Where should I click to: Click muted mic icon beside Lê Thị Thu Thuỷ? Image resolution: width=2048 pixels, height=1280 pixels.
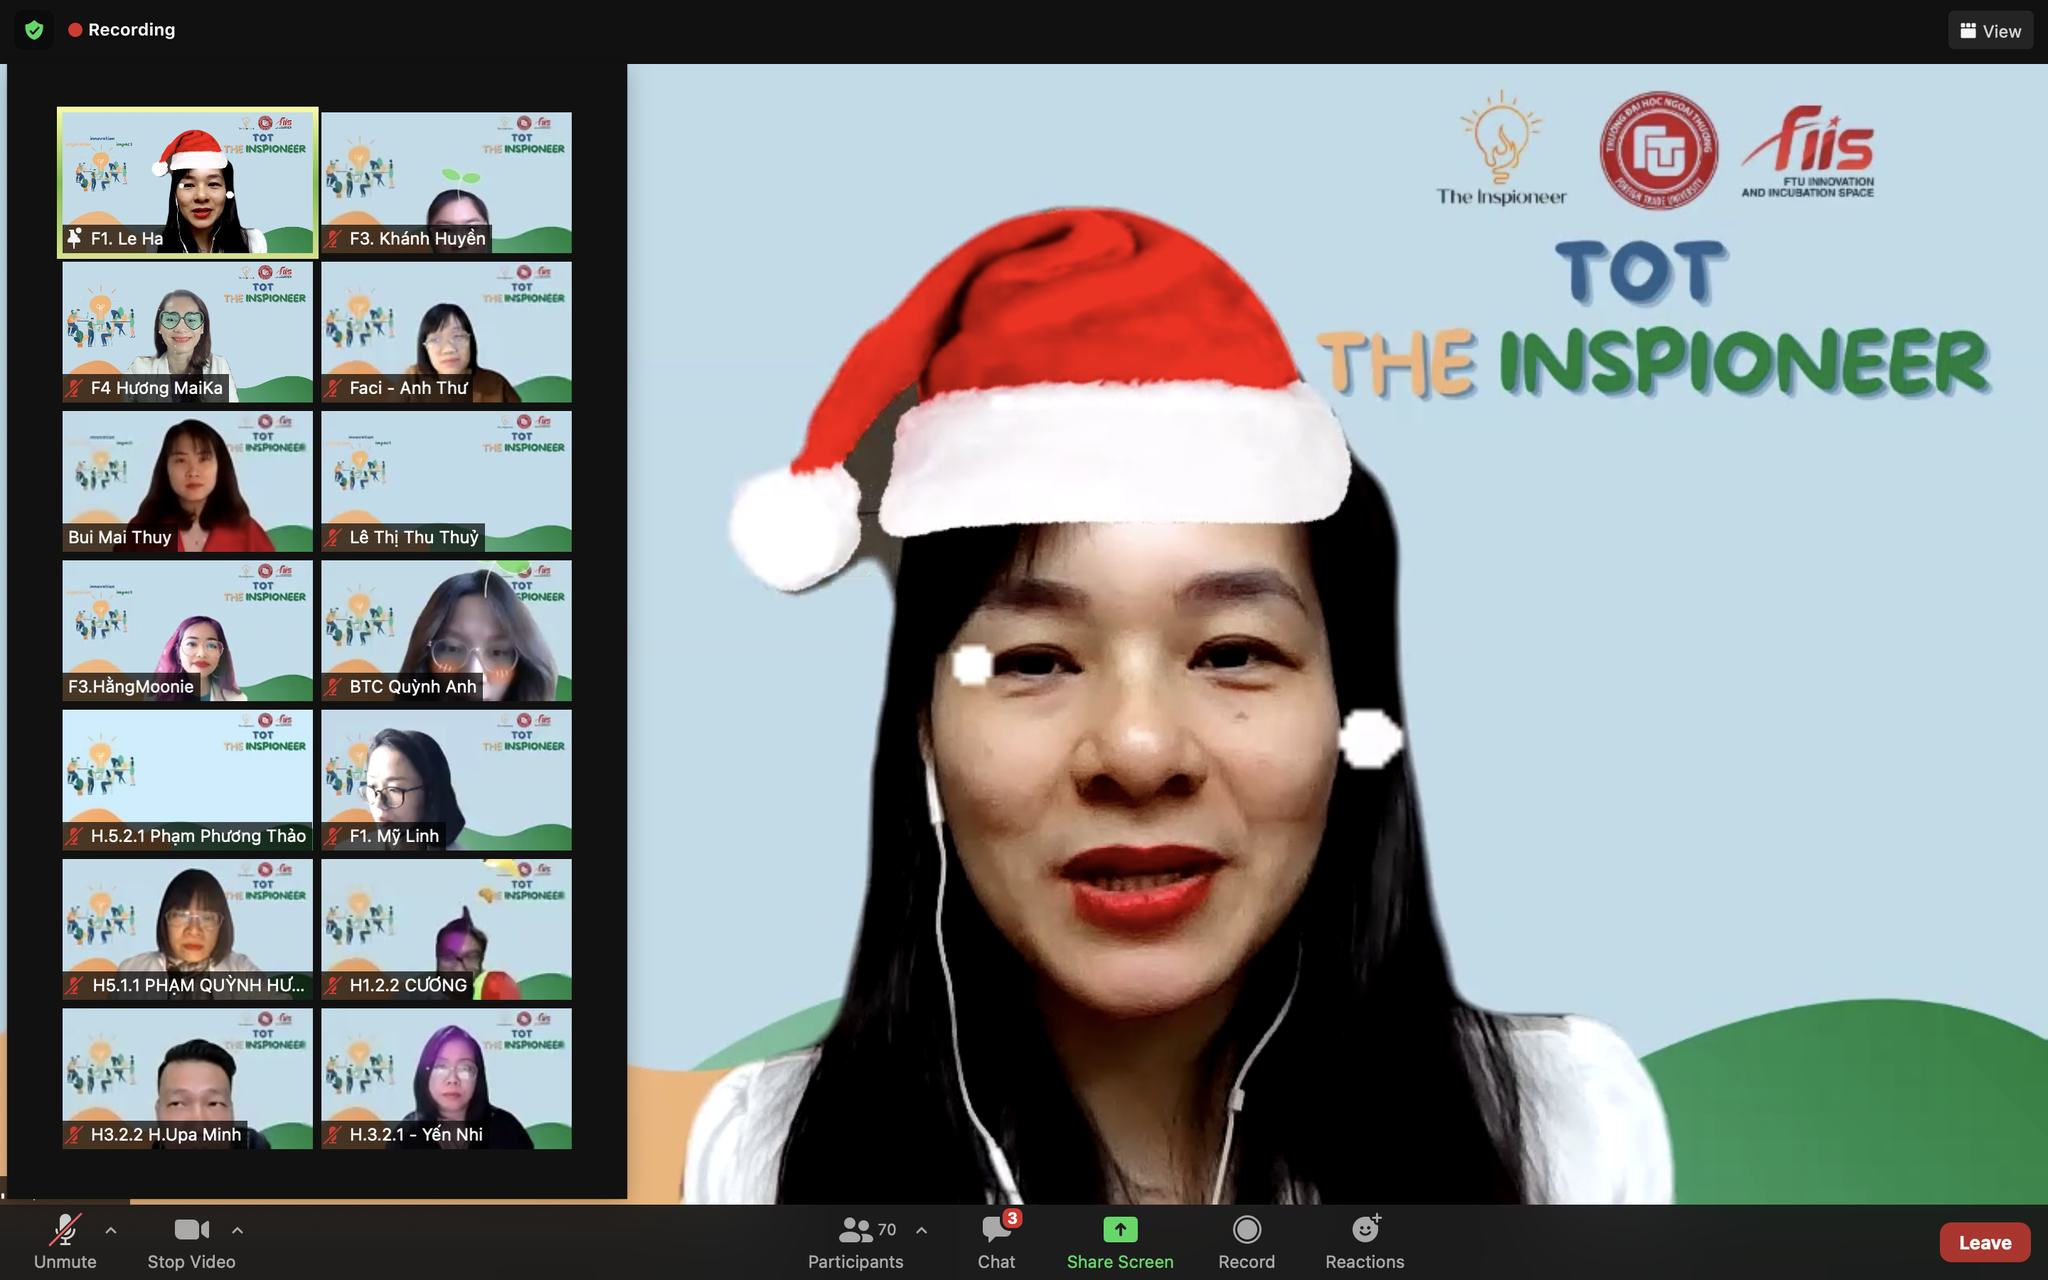[334, 537]
